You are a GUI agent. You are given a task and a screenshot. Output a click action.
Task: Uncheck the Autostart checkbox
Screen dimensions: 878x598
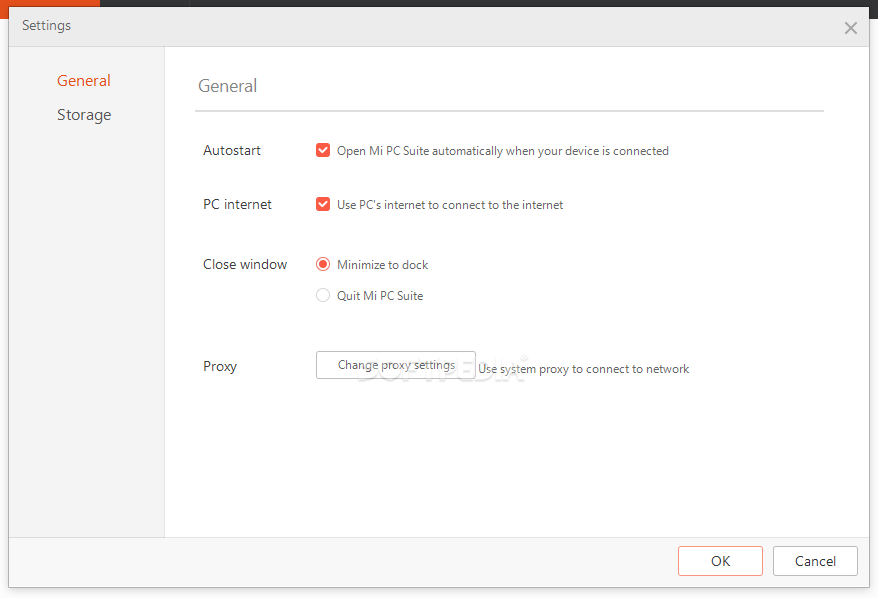(x=323, y=150)
